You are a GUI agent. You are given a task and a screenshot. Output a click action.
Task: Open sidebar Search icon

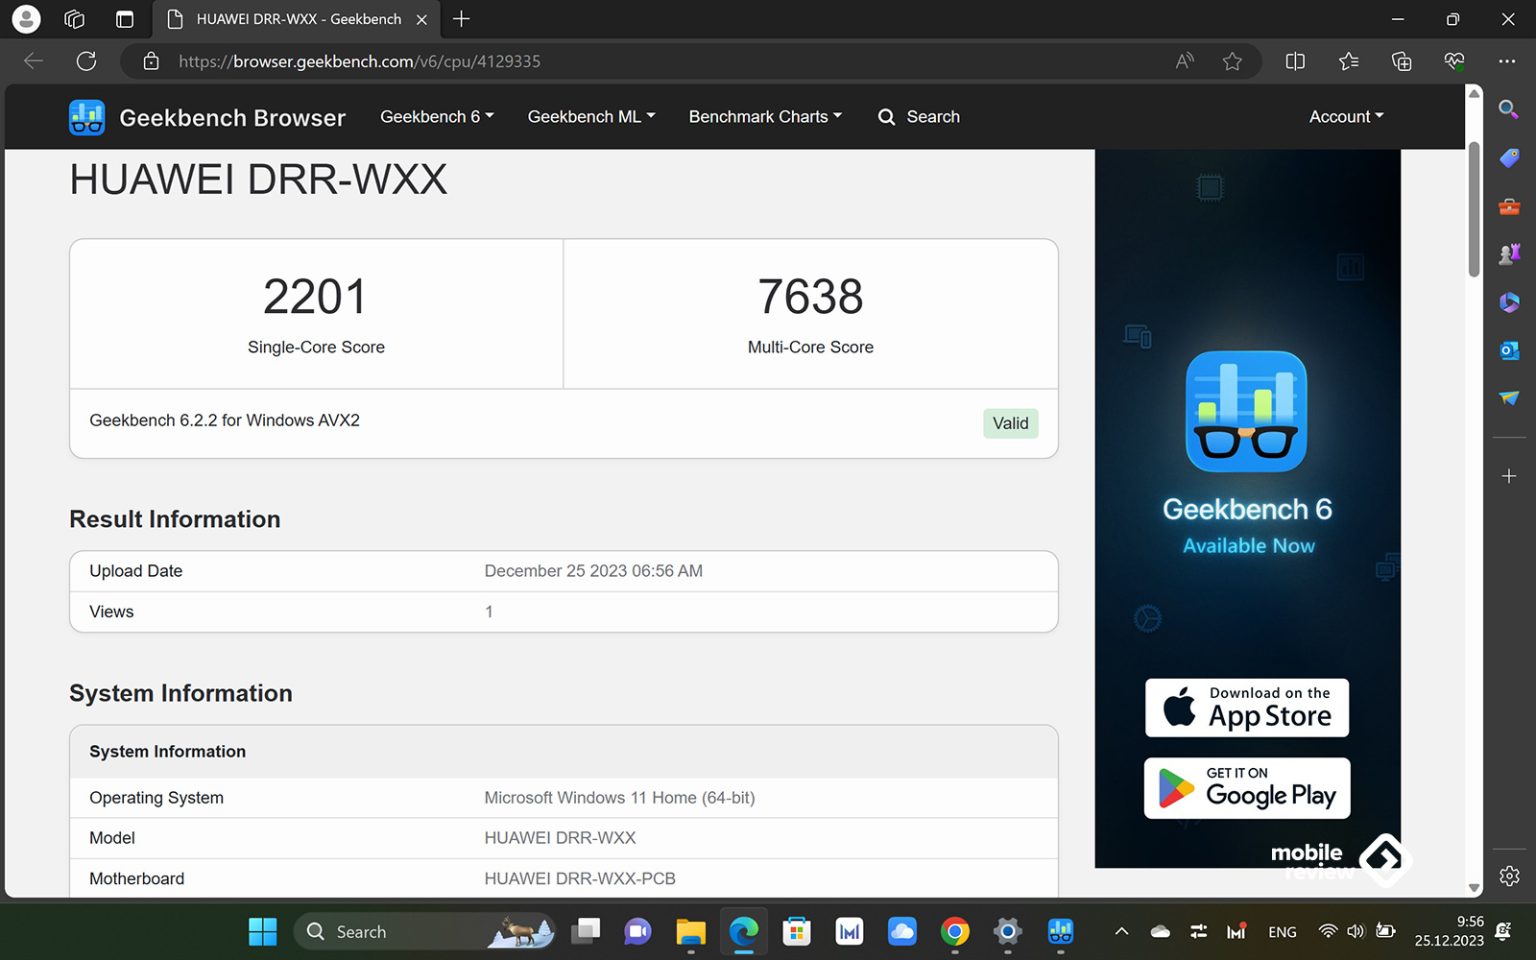(1509, 108)
